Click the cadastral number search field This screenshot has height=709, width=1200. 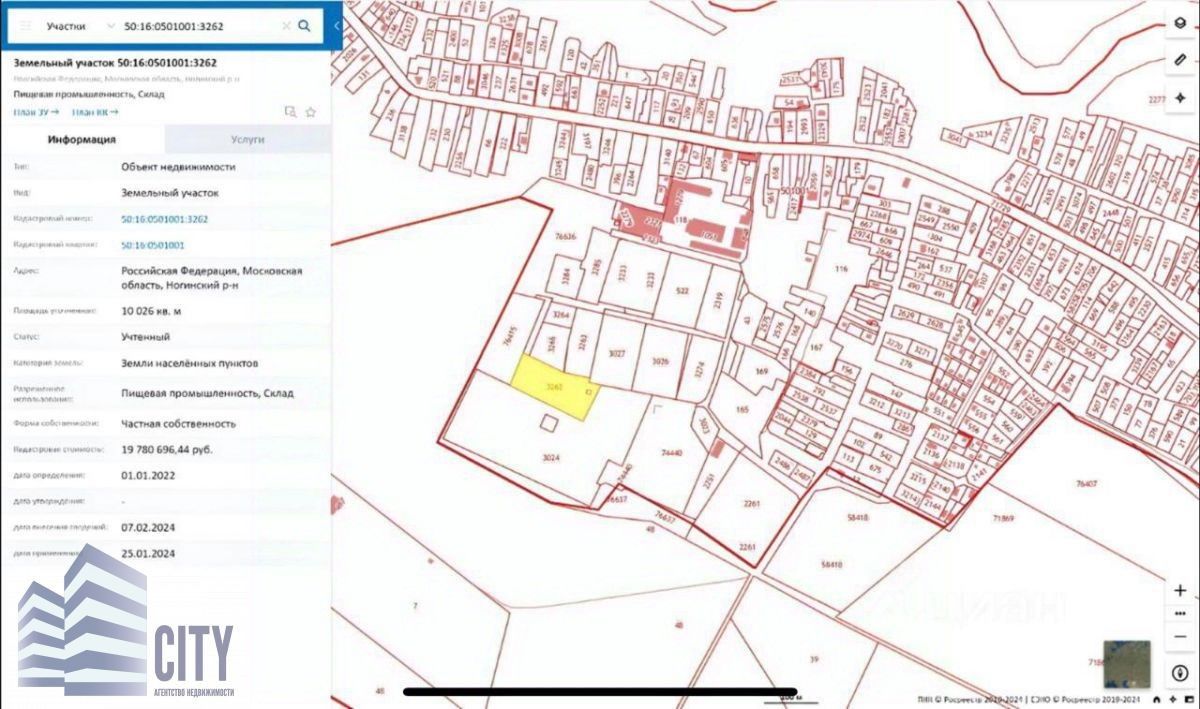tap(198, 26)
